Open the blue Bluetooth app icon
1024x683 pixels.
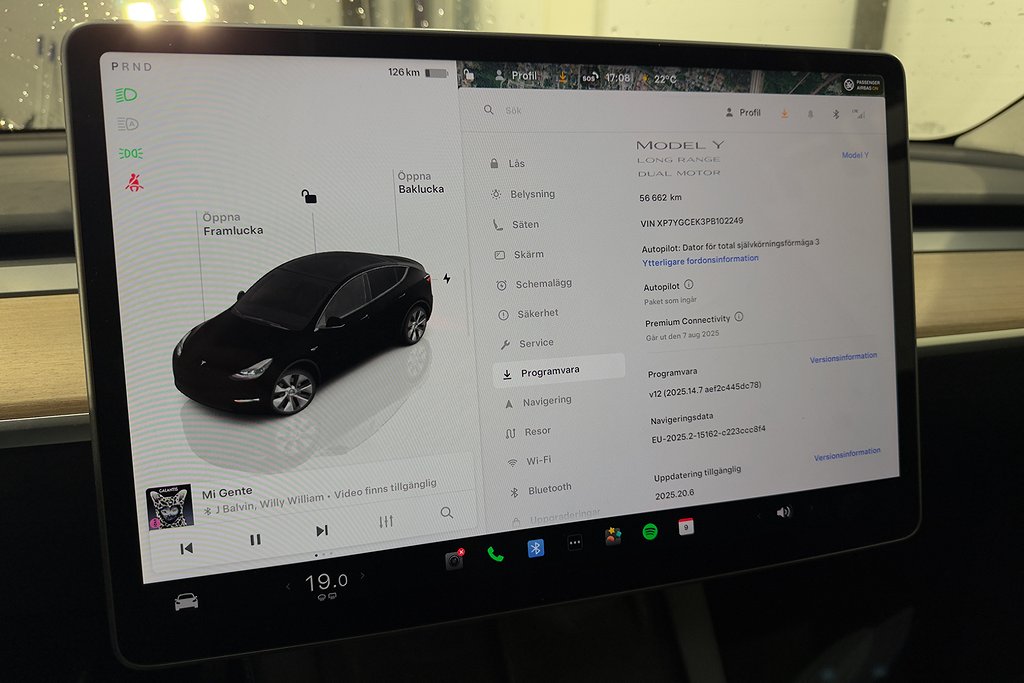click(536, 548)
